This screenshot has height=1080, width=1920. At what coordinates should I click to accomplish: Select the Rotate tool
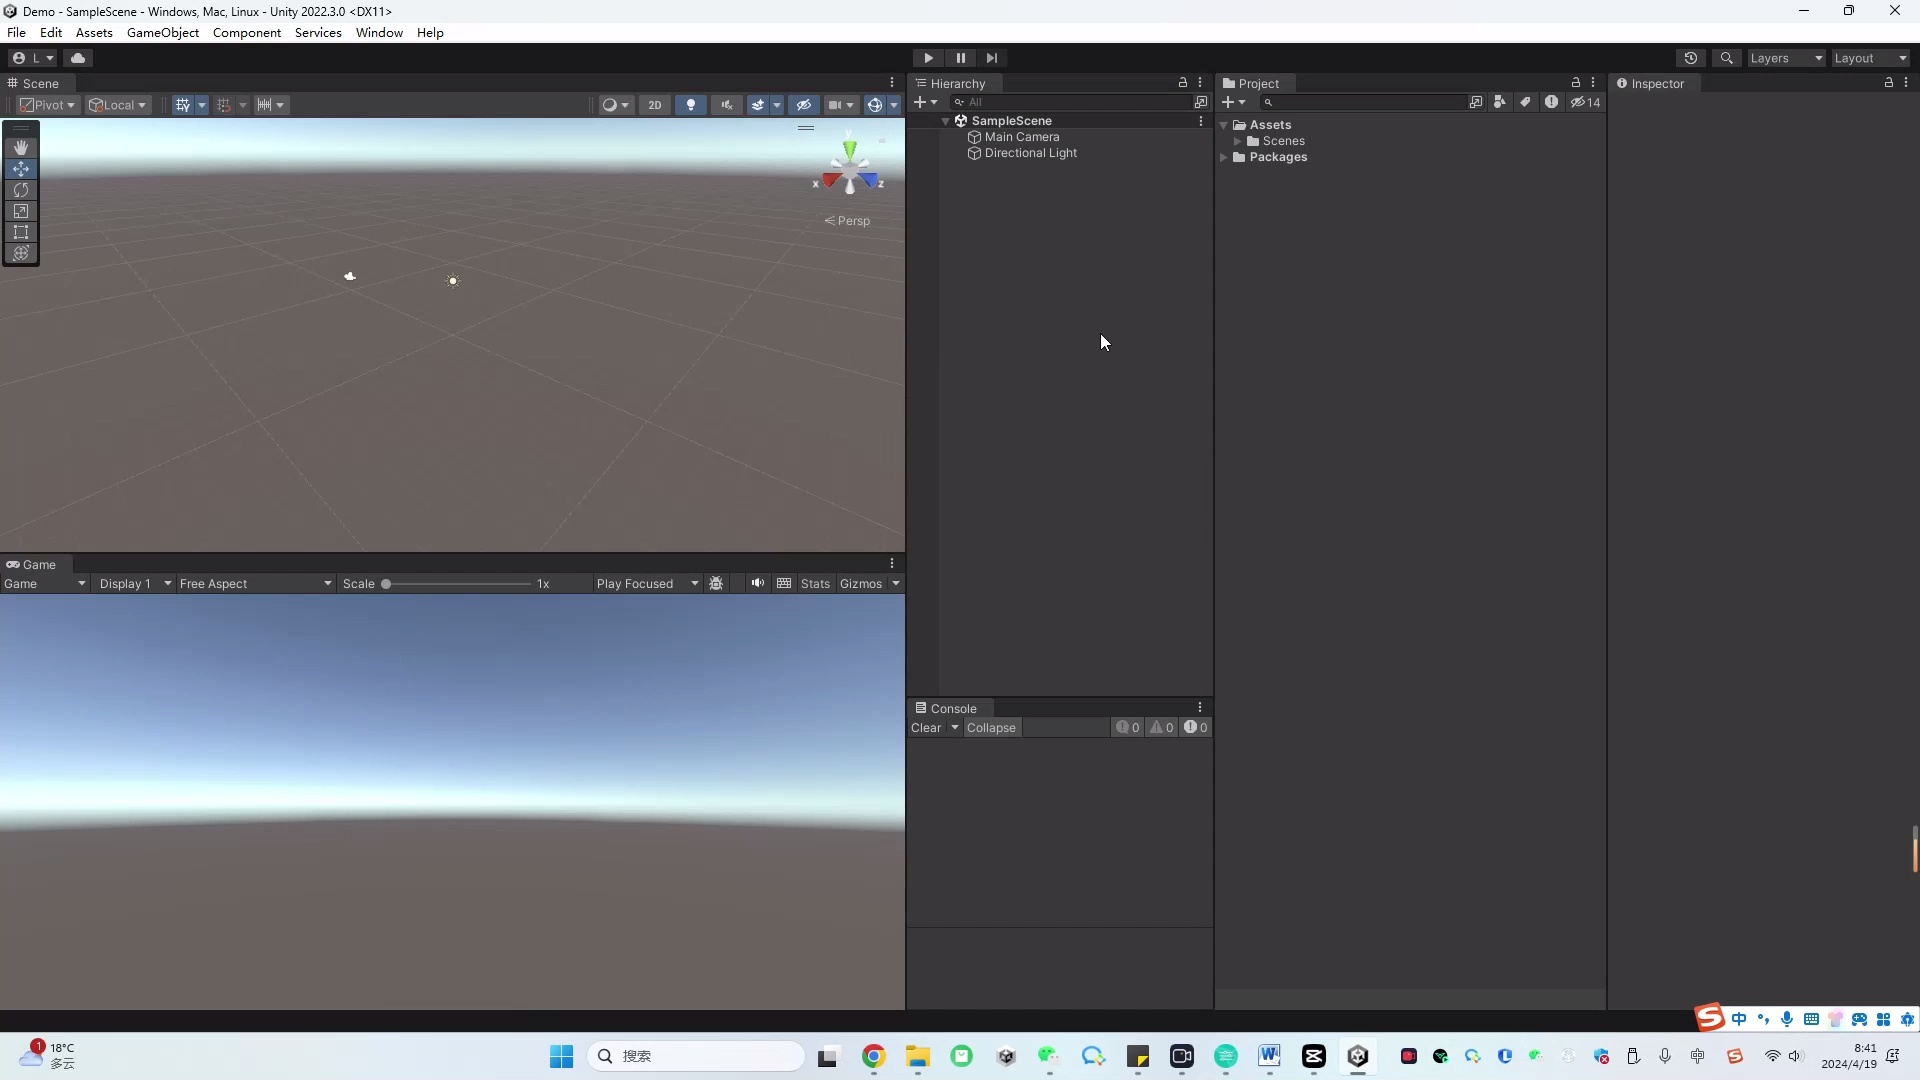click(21, 190)
